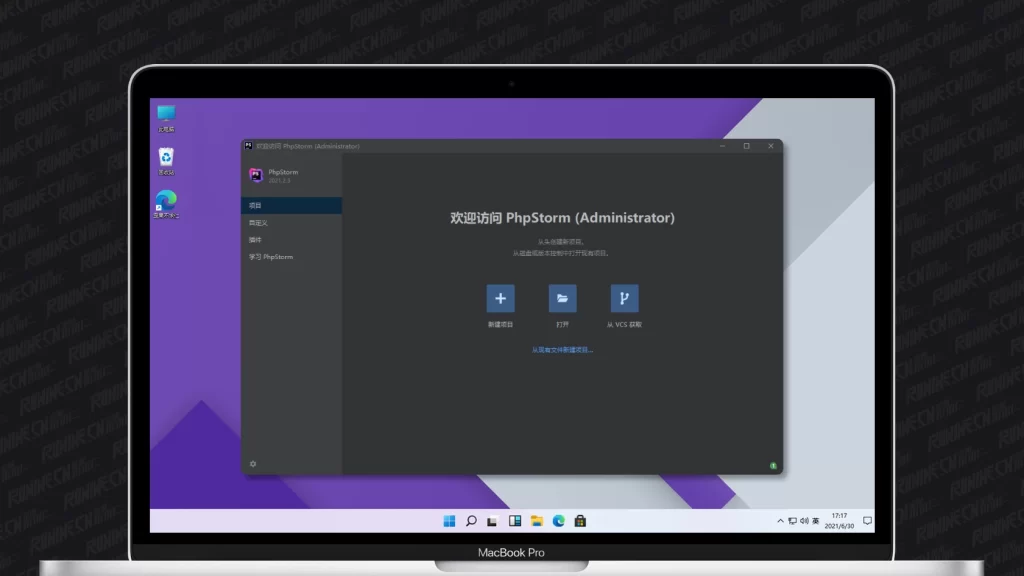Open settings gear in welcome window corner
Screen dimensions: 1024x576
coord(253,464)
